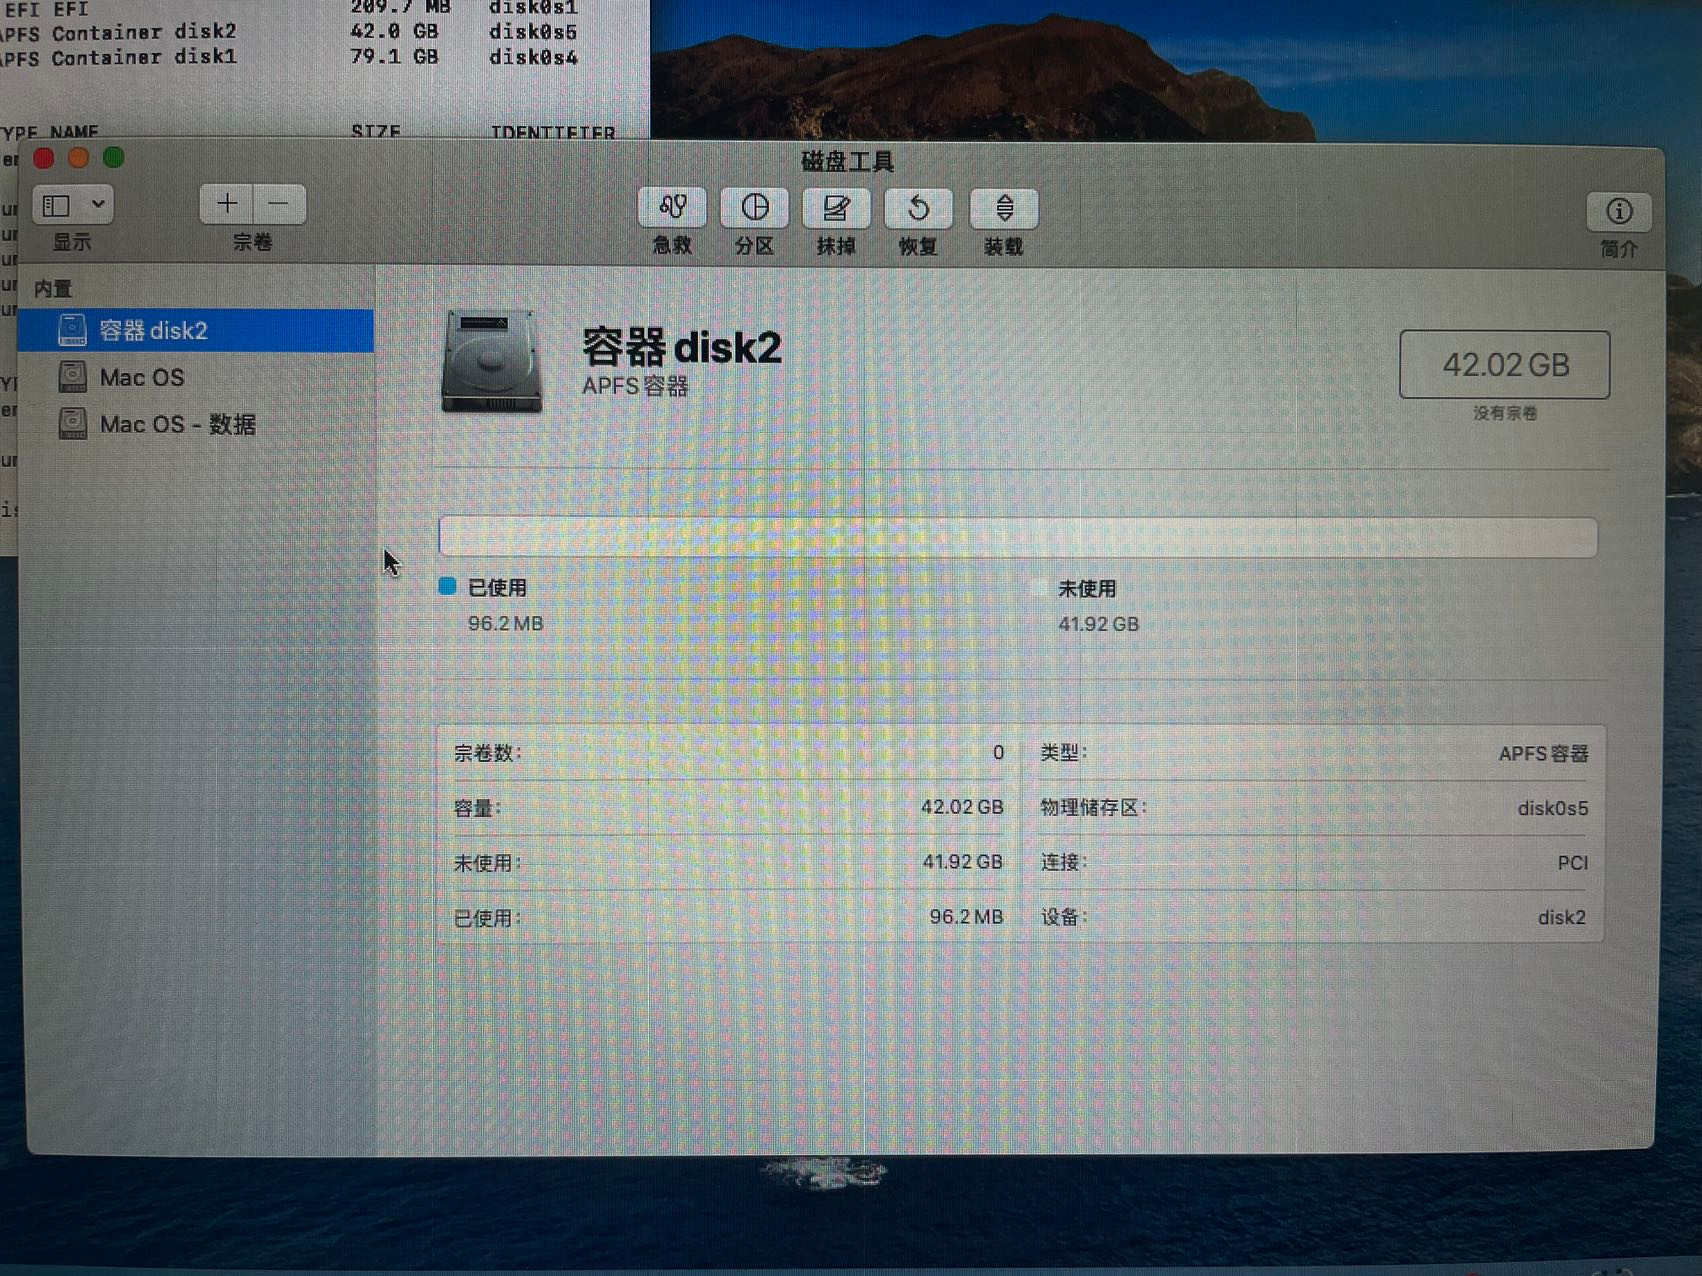Click the blue 已使用 legend swatch
The height and width of the screenshot is (1276, 1702).
click(448, 587)
